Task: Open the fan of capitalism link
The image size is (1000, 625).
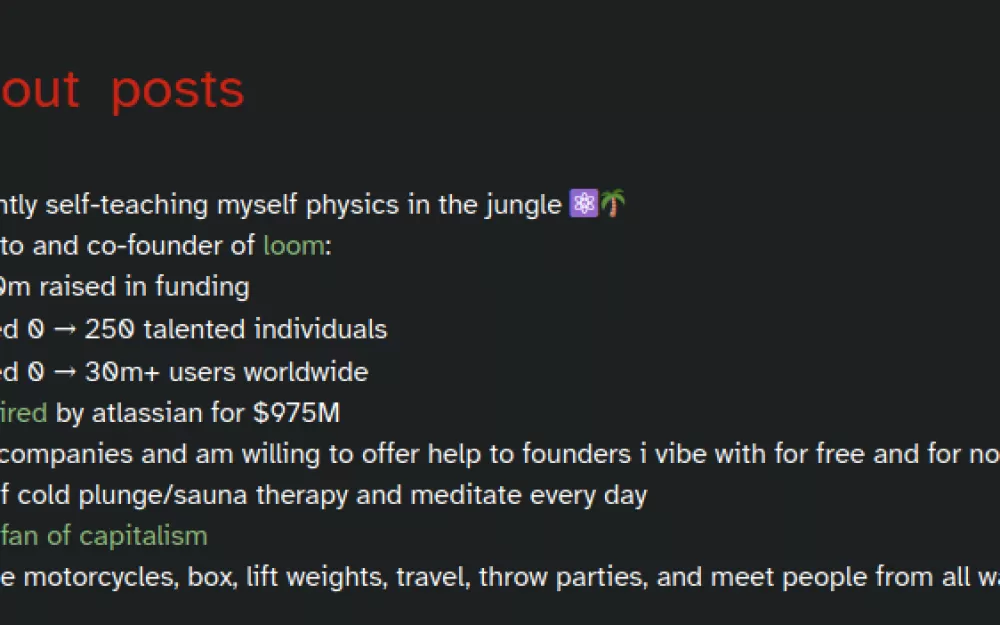Action: (x=104, y=536)
